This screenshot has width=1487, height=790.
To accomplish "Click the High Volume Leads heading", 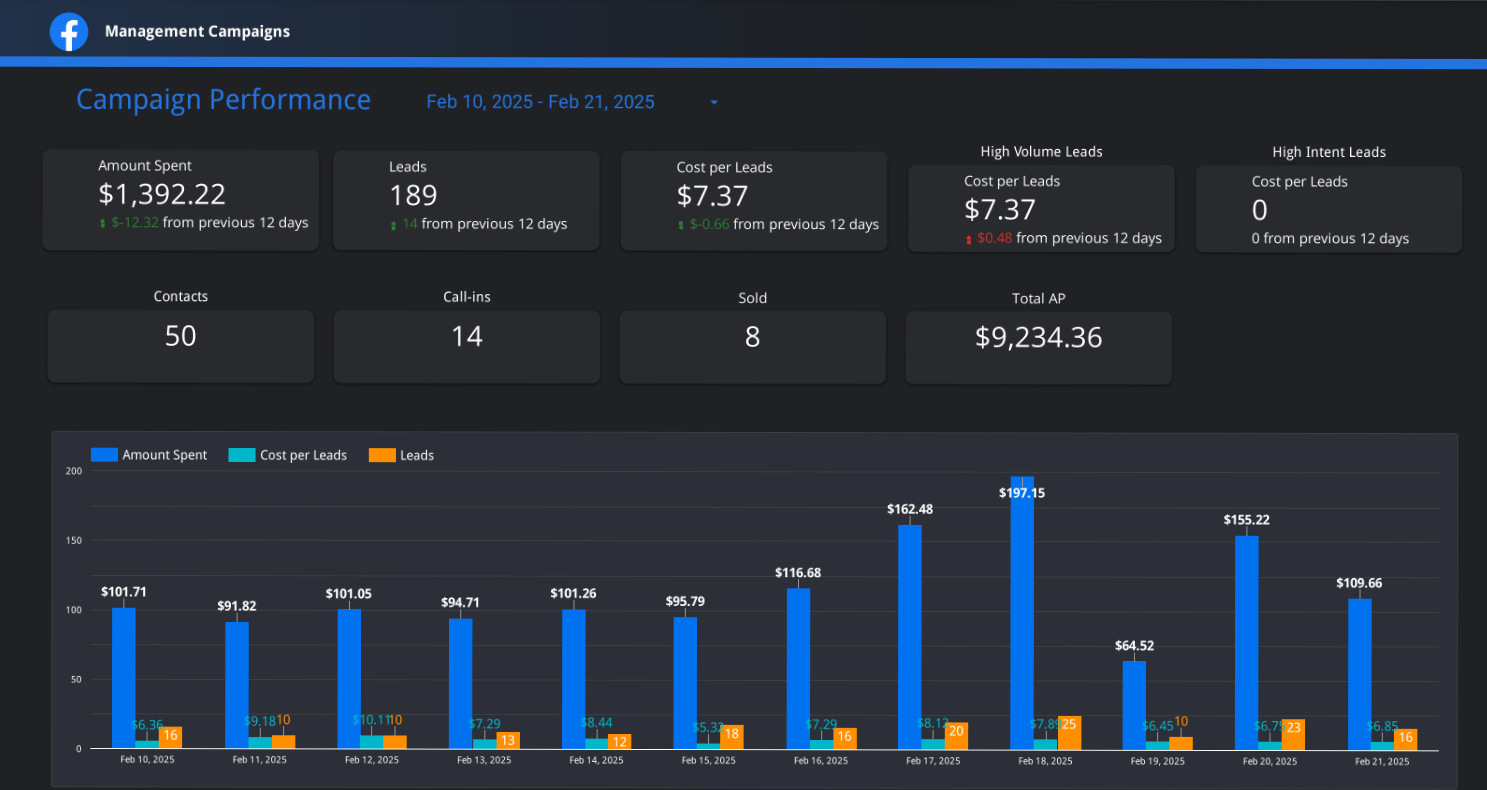I will click(1041, 152).
